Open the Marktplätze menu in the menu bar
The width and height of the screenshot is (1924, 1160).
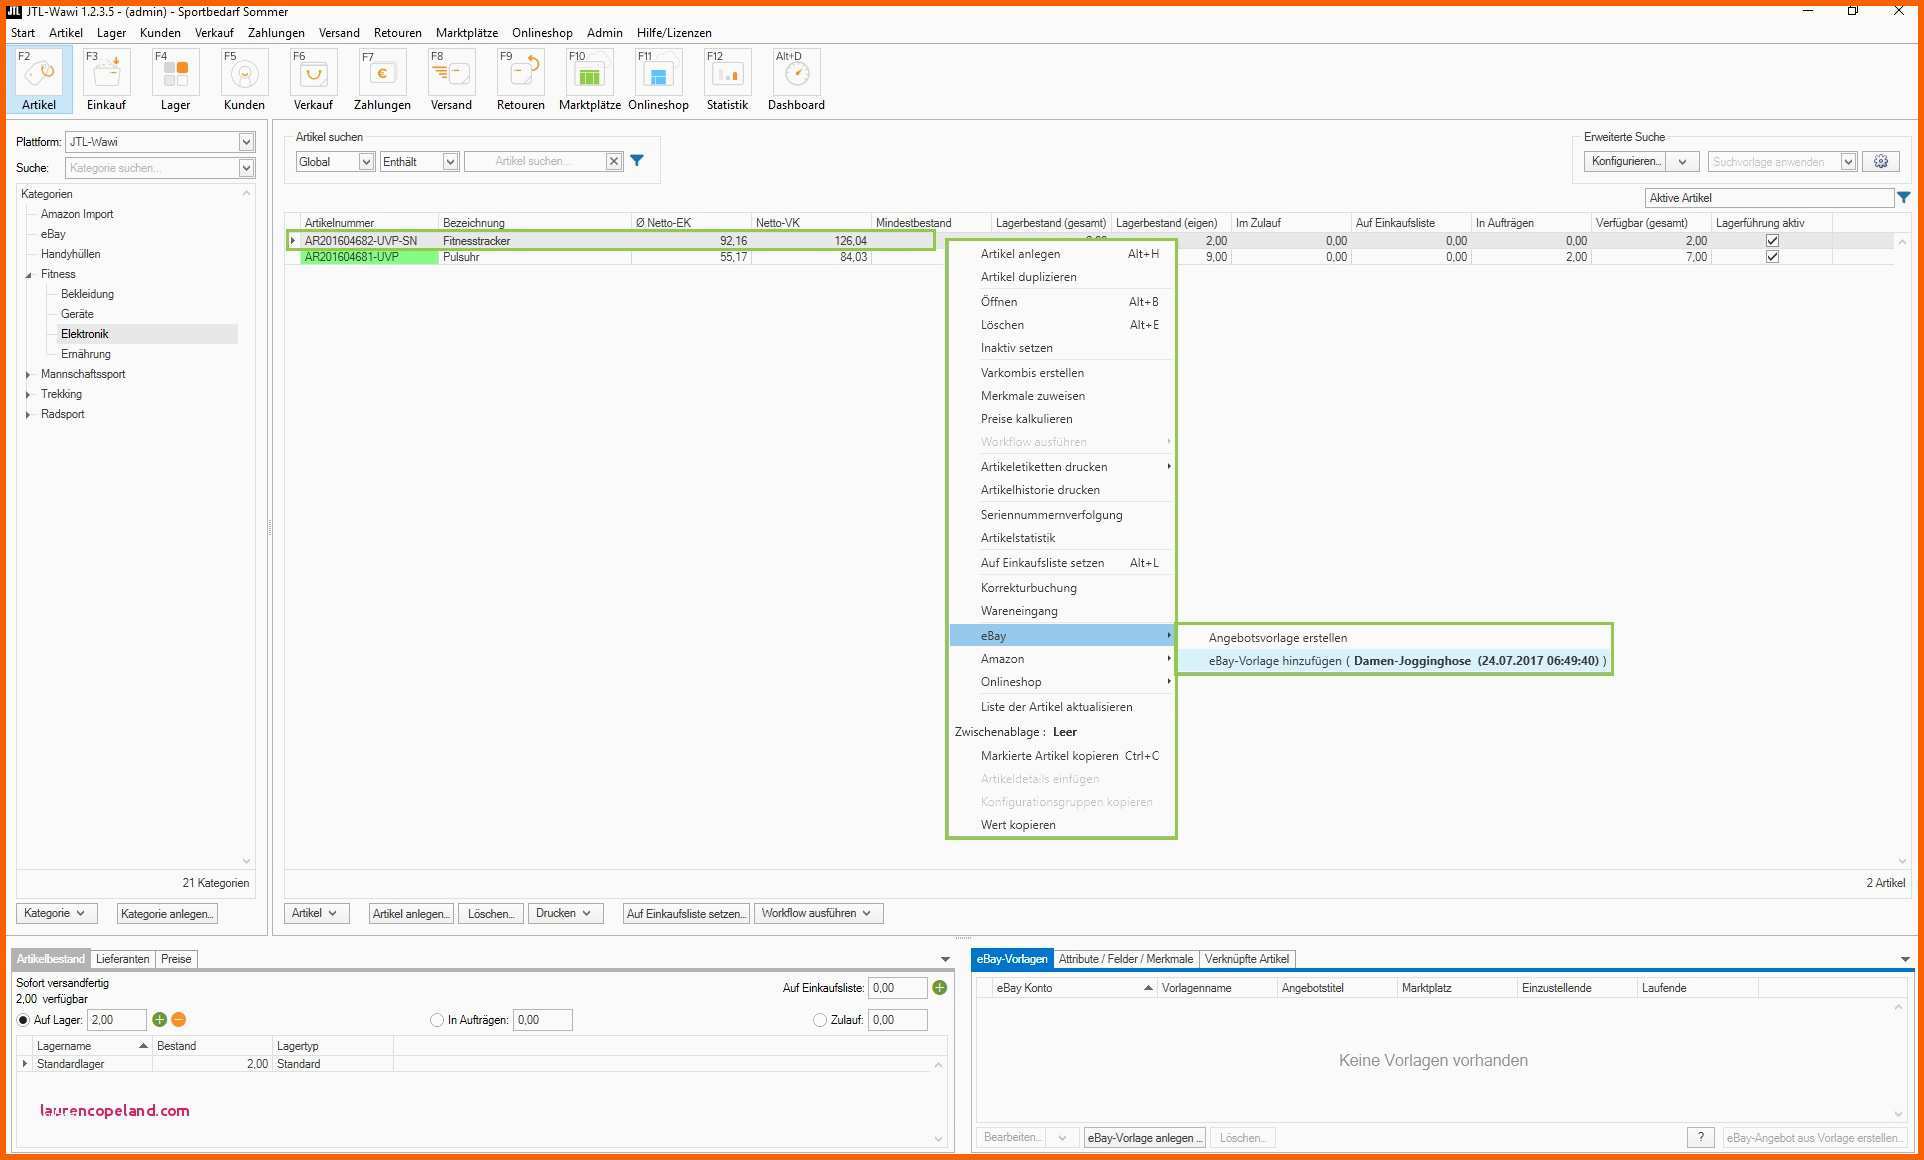click(467, 33)
